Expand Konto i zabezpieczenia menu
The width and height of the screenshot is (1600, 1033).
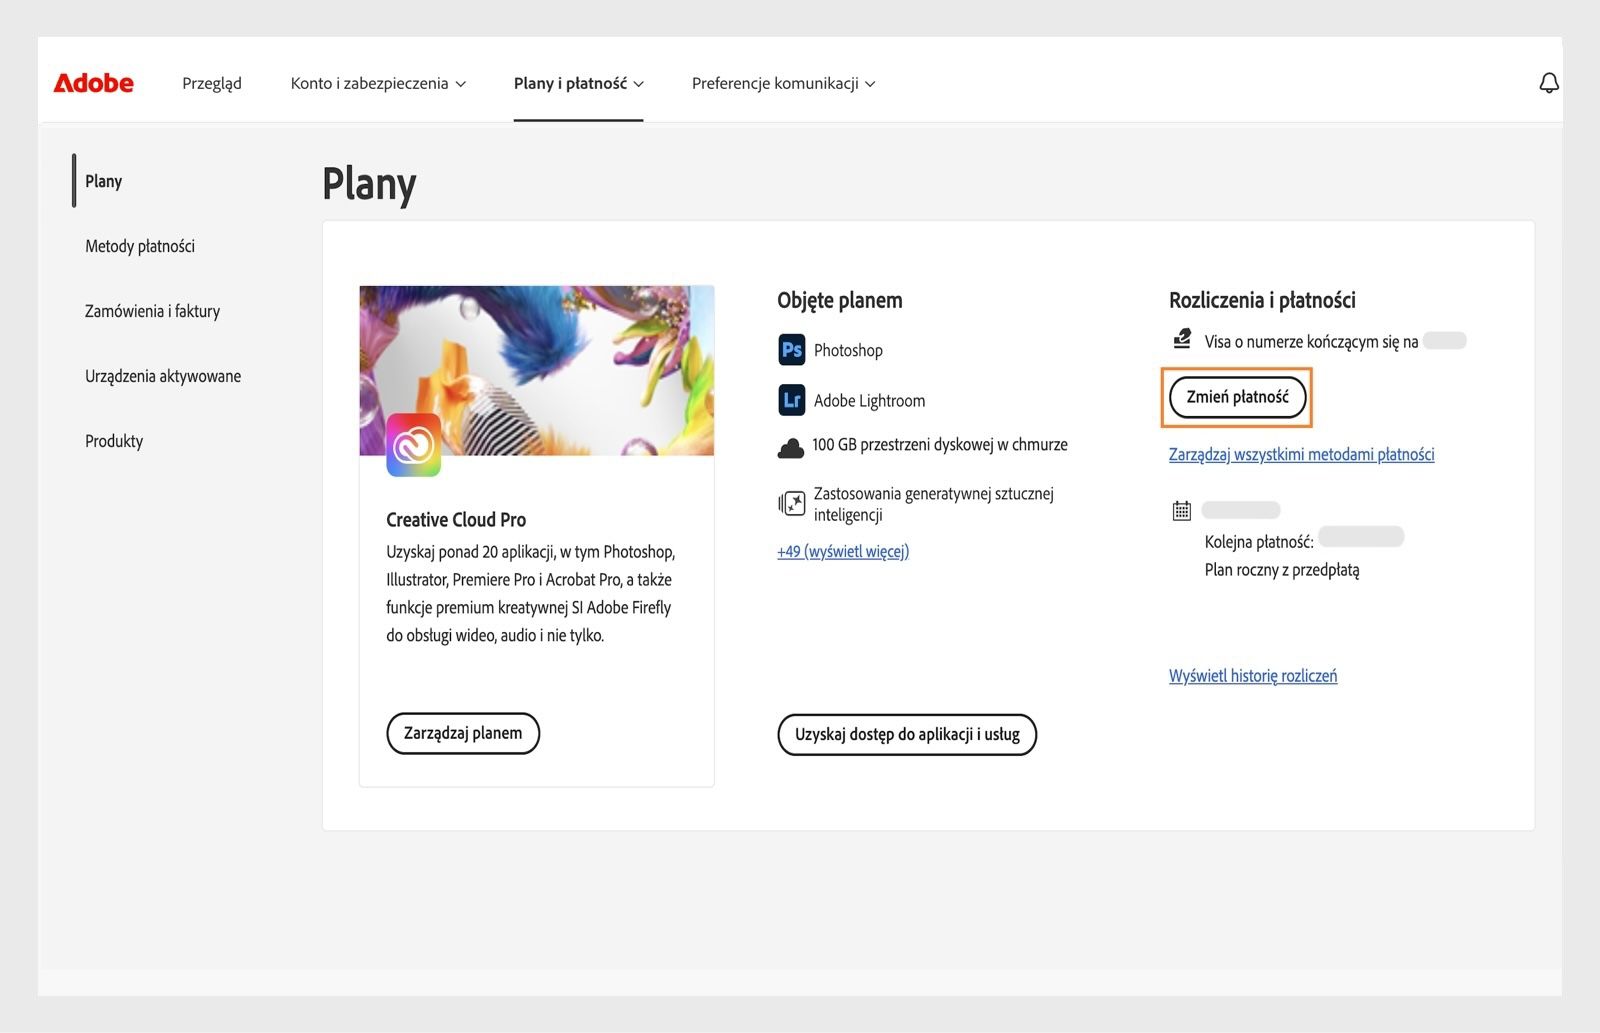(378, 83)
